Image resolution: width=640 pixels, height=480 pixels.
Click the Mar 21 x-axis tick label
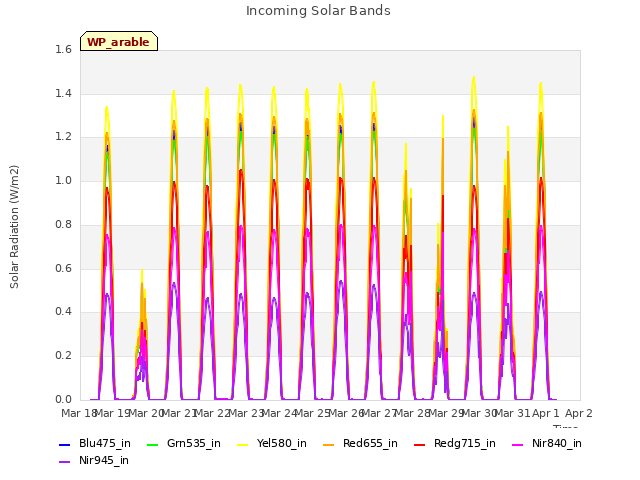(178, 413)
